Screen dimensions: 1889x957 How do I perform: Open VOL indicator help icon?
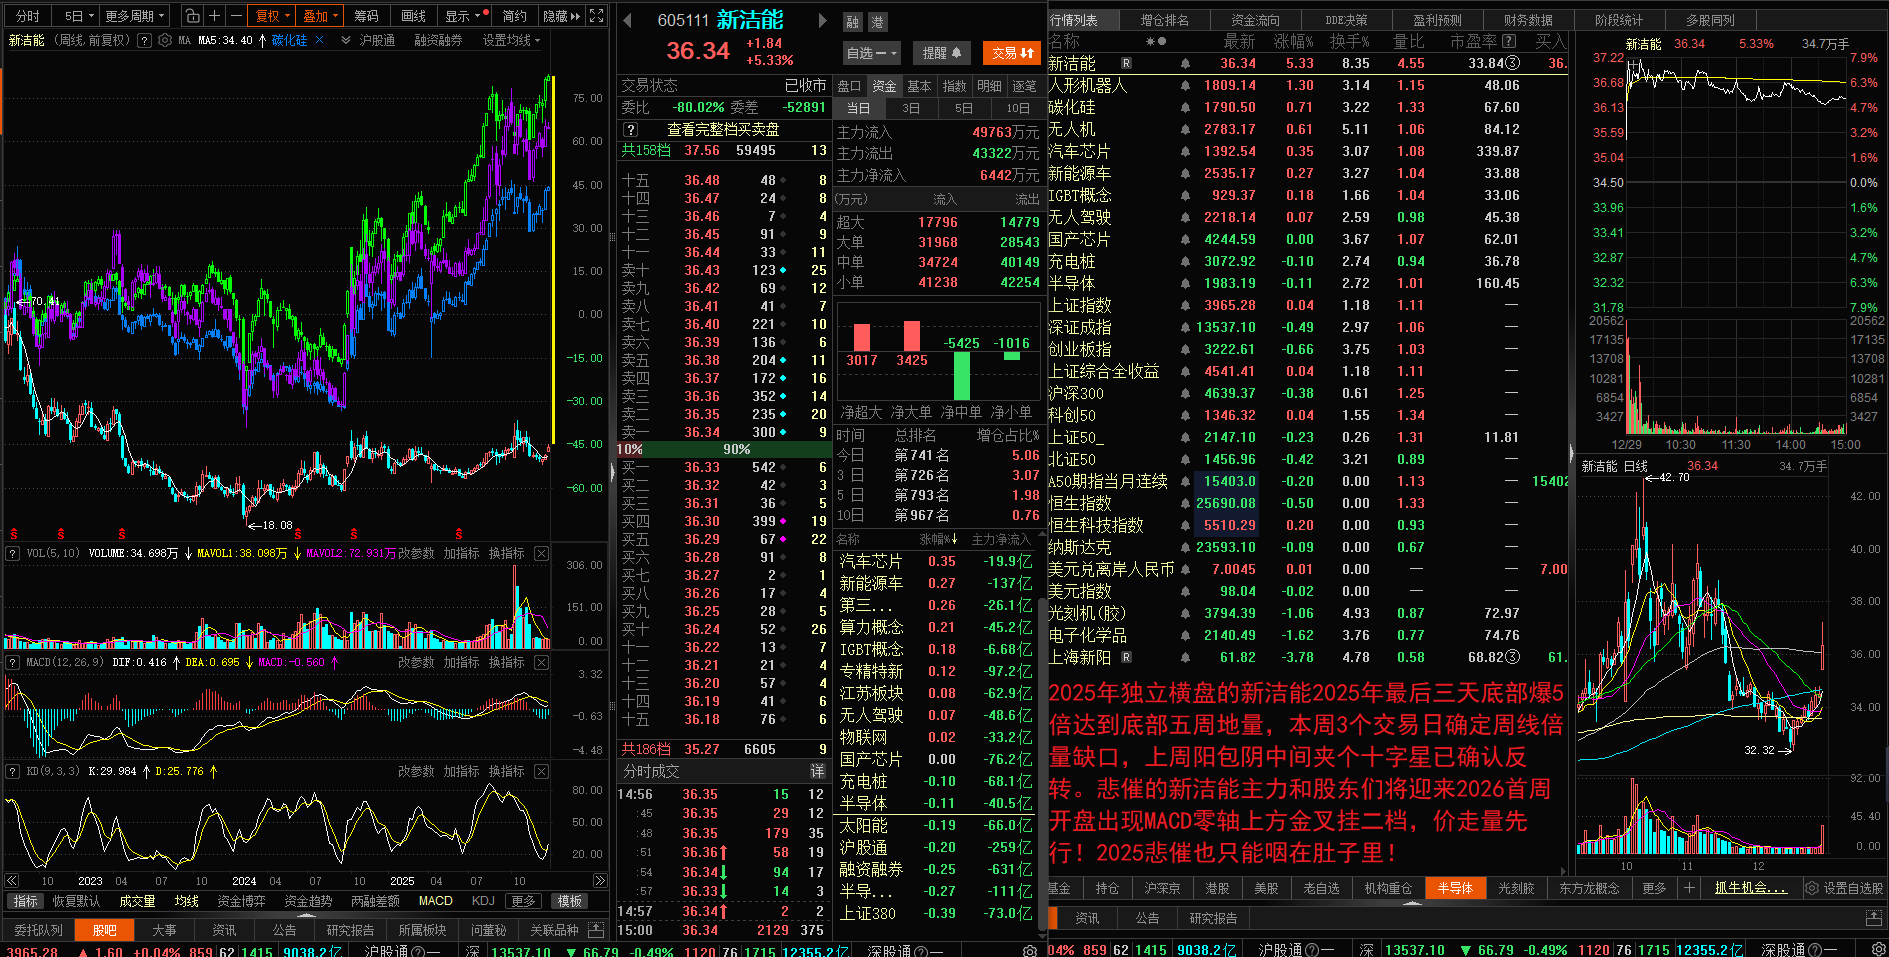click(13, 553)
